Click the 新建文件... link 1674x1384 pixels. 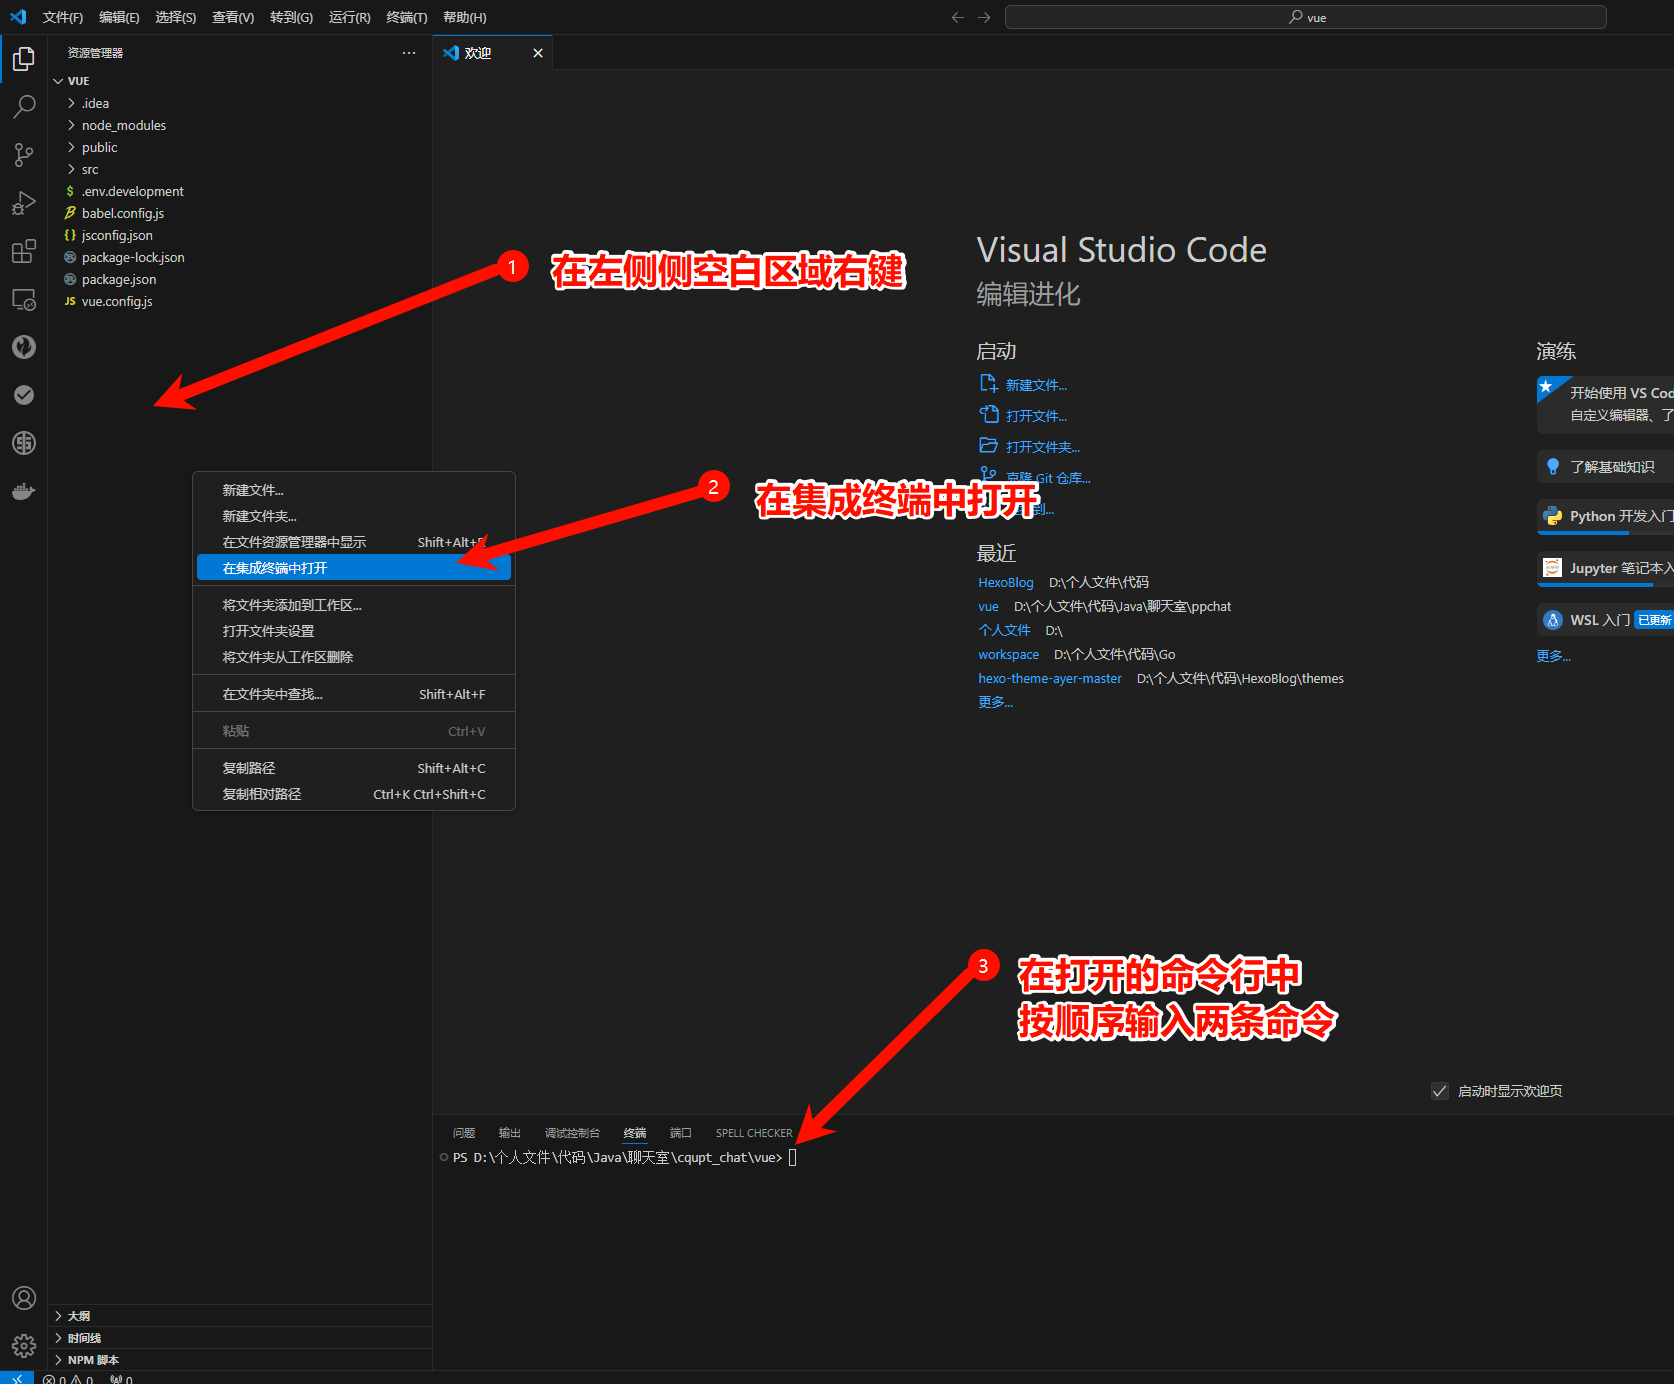pos(1036,385)
